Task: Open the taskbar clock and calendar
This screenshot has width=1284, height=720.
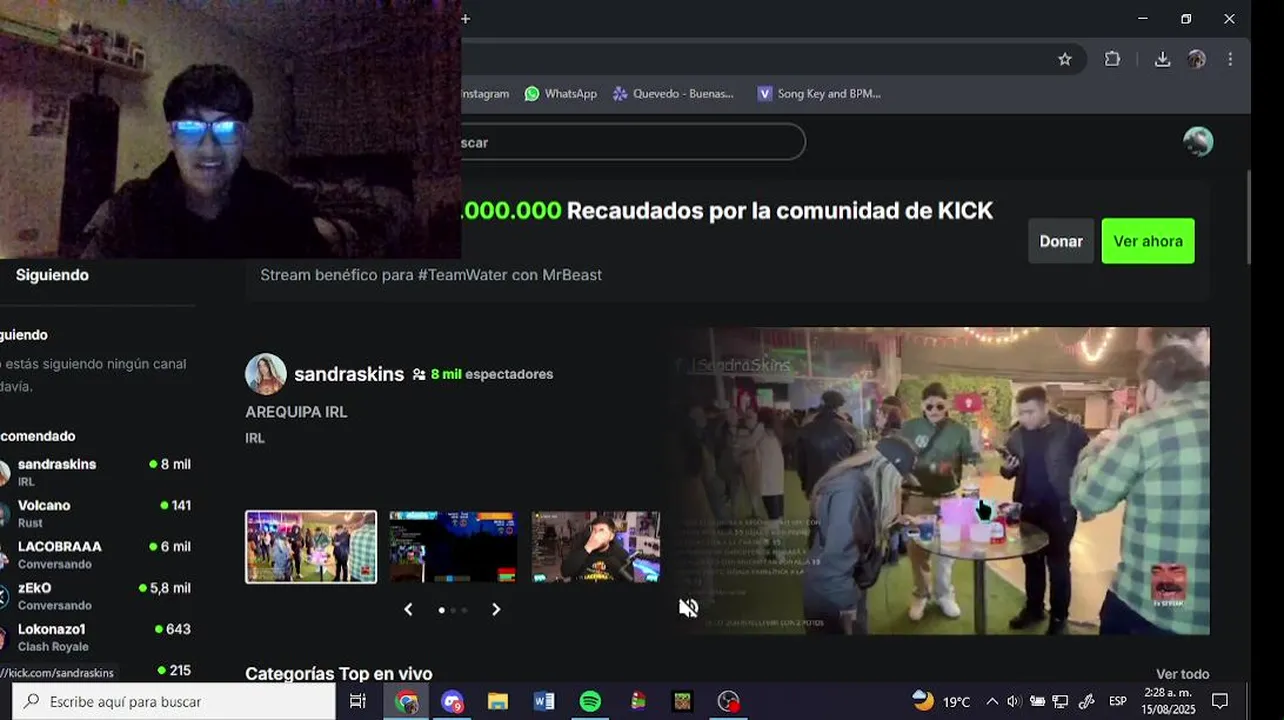Action: click(x=1166, y=701)
